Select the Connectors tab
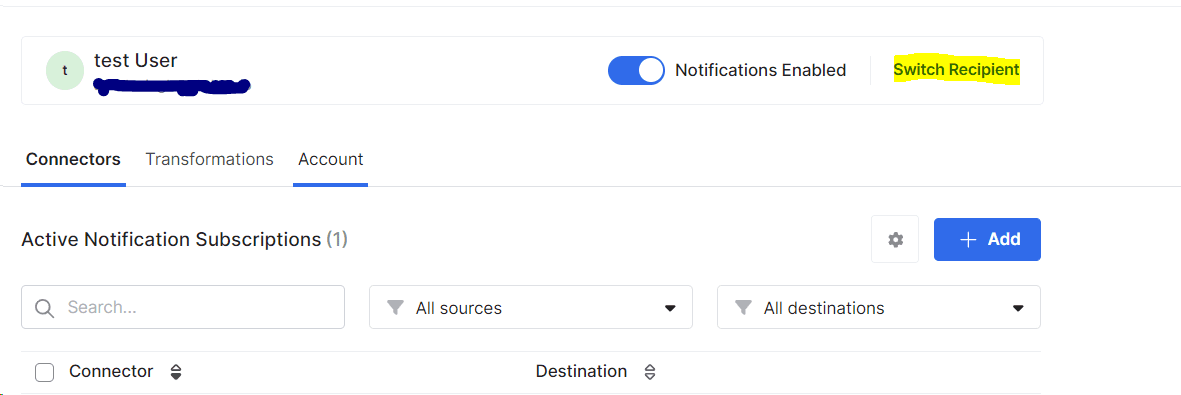This screenshot has width=1181, height=395. pos(73,160)
